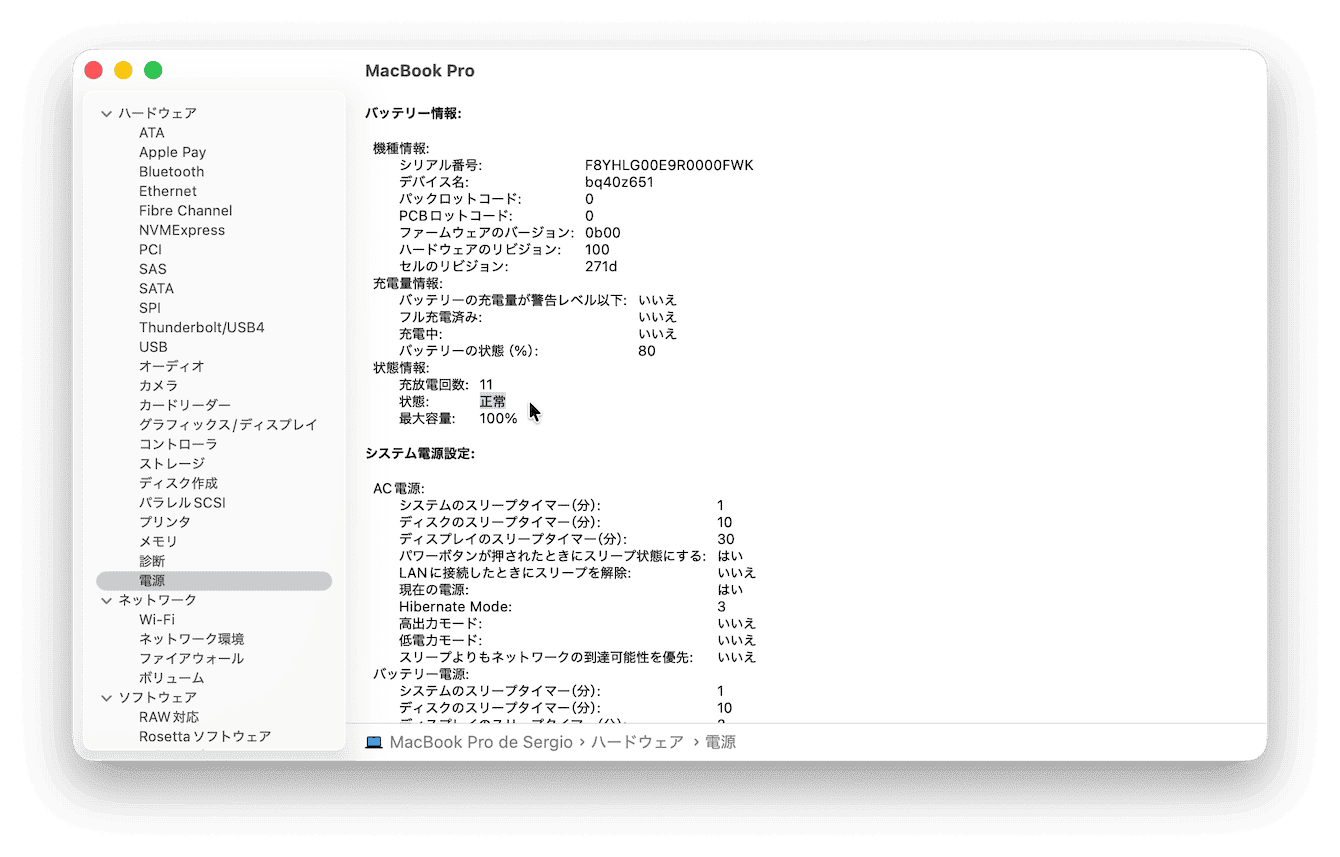Click the AC電源 label
The height and width of the screenshot is (857, 1340).
399,488
